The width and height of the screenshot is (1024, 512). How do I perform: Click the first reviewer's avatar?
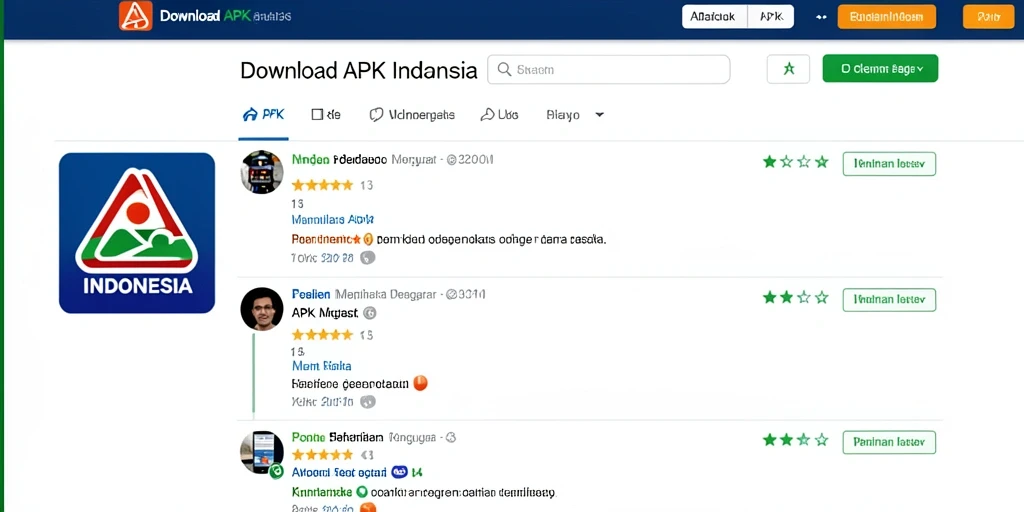pos(262,172)
